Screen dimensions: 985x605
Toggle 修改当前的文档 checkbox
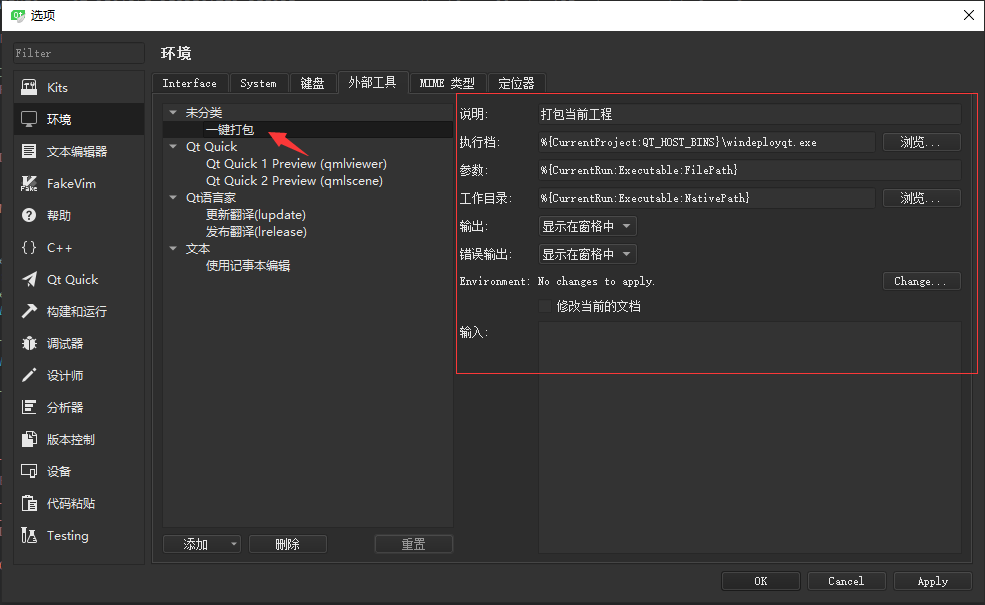[x=545, y=306]
